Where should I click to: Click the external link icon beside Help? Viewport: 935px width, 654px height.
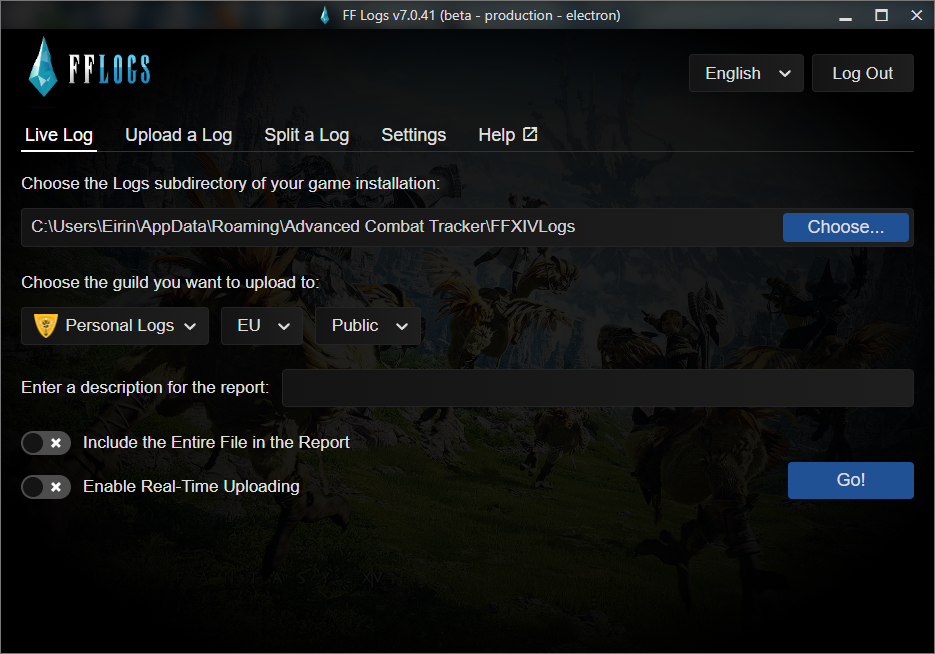coord(530,134)
